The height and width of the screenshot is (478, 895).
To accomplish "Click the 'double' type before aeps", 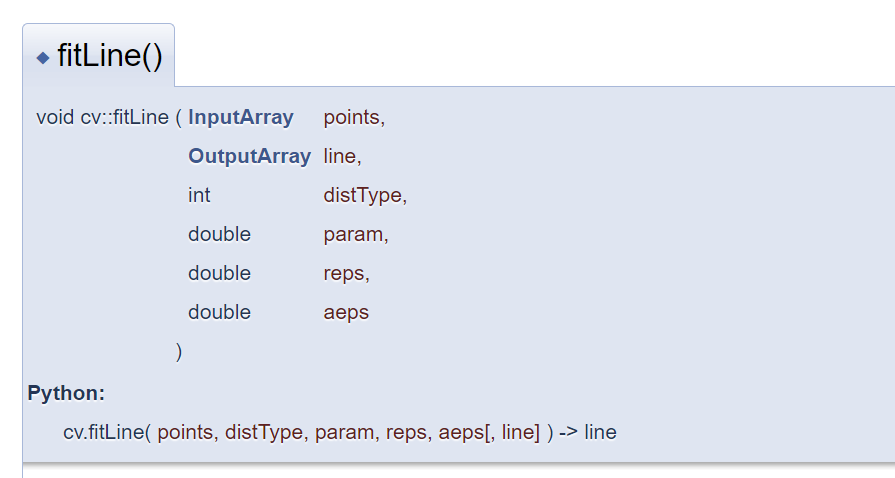I will click(219, 312).
